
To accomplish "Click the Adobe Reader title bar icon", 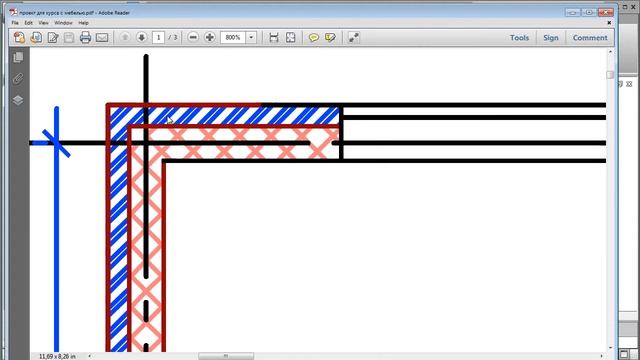I will (x=13, y=12).
